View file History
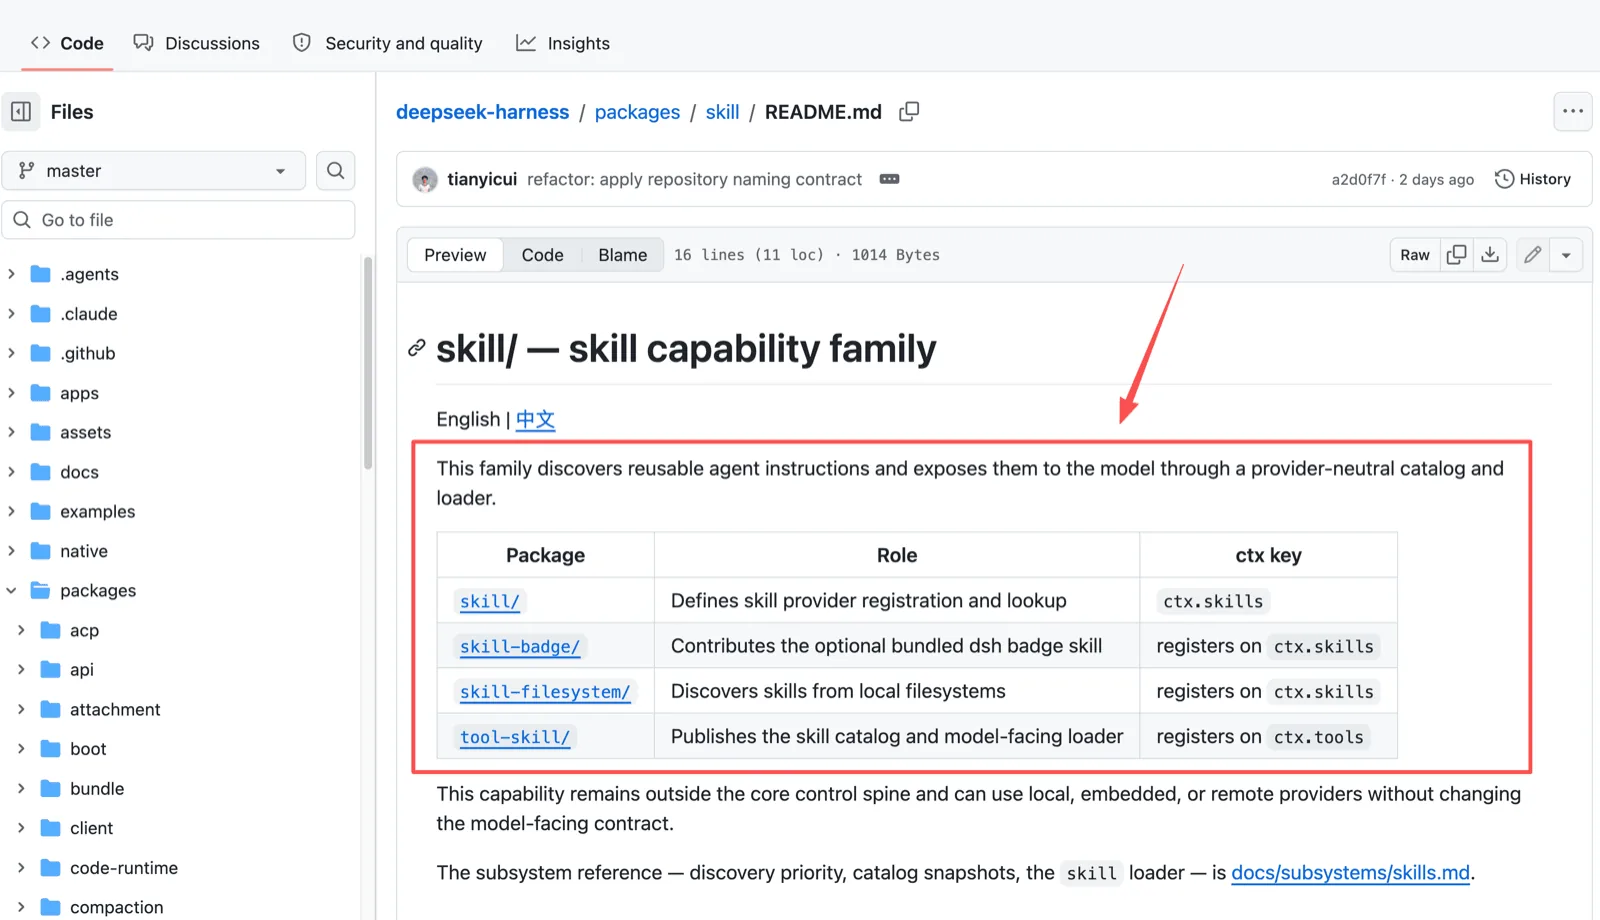This screenshot has height=920, width=1600. click(1533, 179)
